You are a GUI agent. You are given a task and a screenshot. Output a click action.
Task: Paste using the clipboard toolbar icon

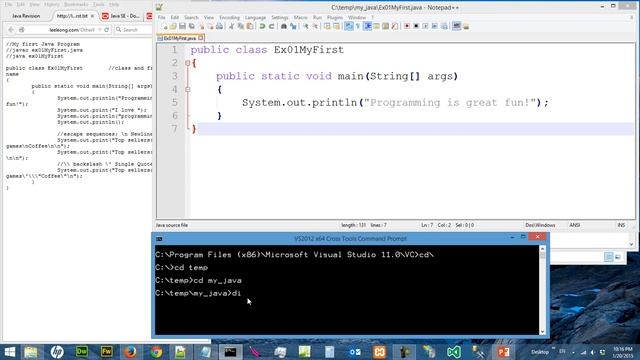249,26
